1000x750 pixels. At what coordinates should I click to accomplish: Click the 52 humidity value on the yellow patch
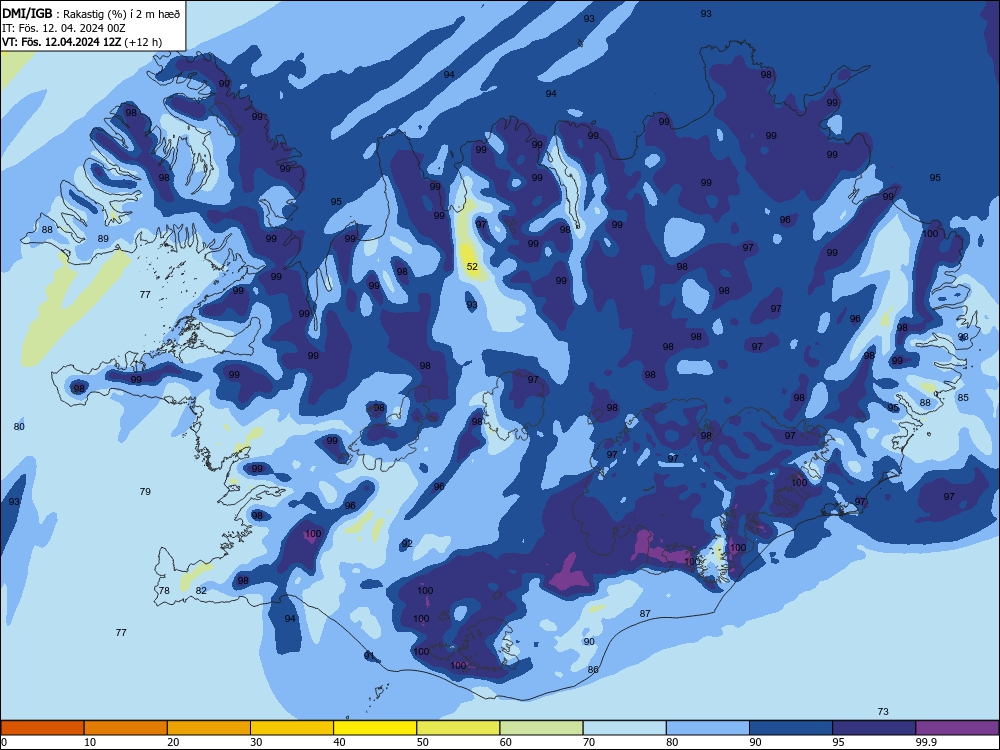[472, 267]
